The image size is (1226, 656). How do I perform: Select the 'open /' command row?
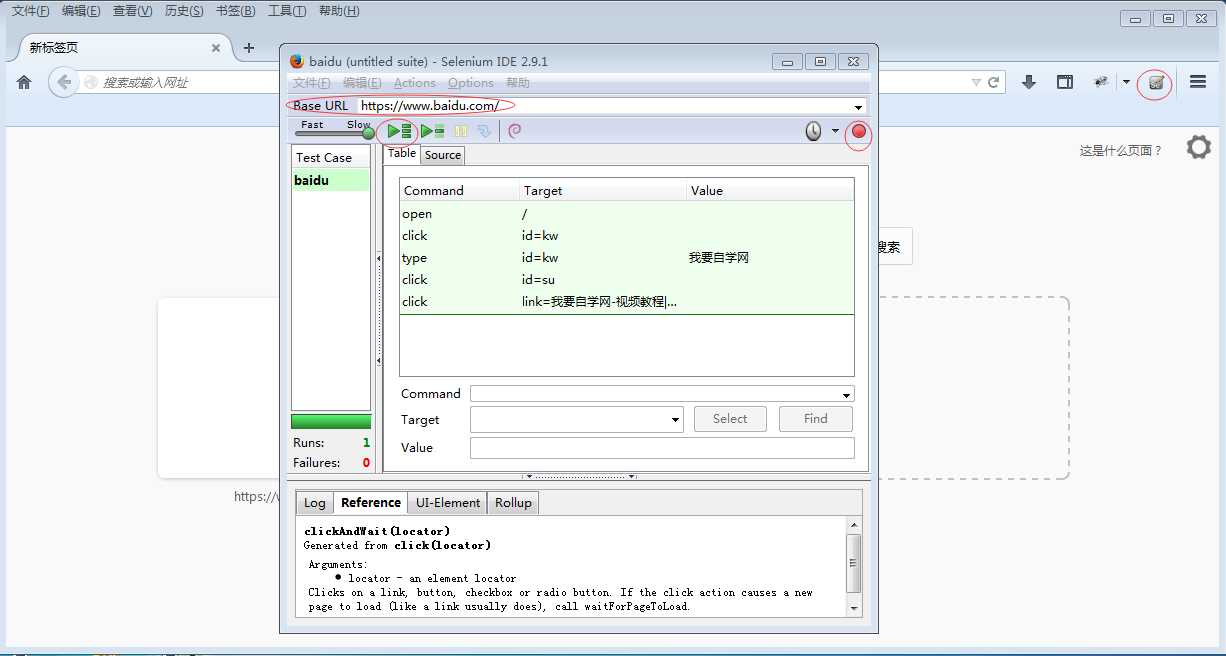tap(627, 214)
